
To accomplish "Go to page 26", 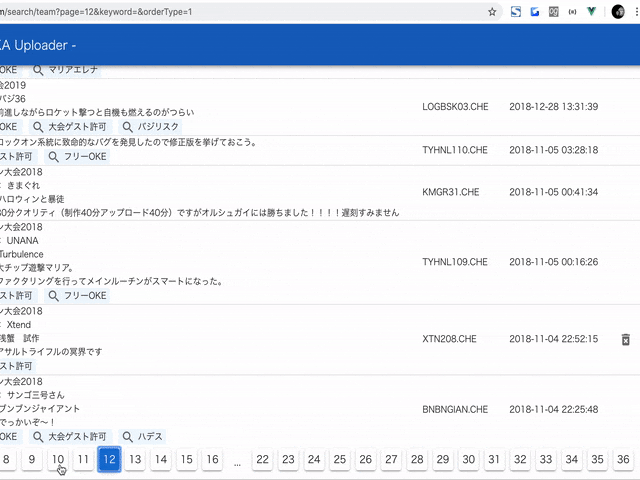I will 365,460.
